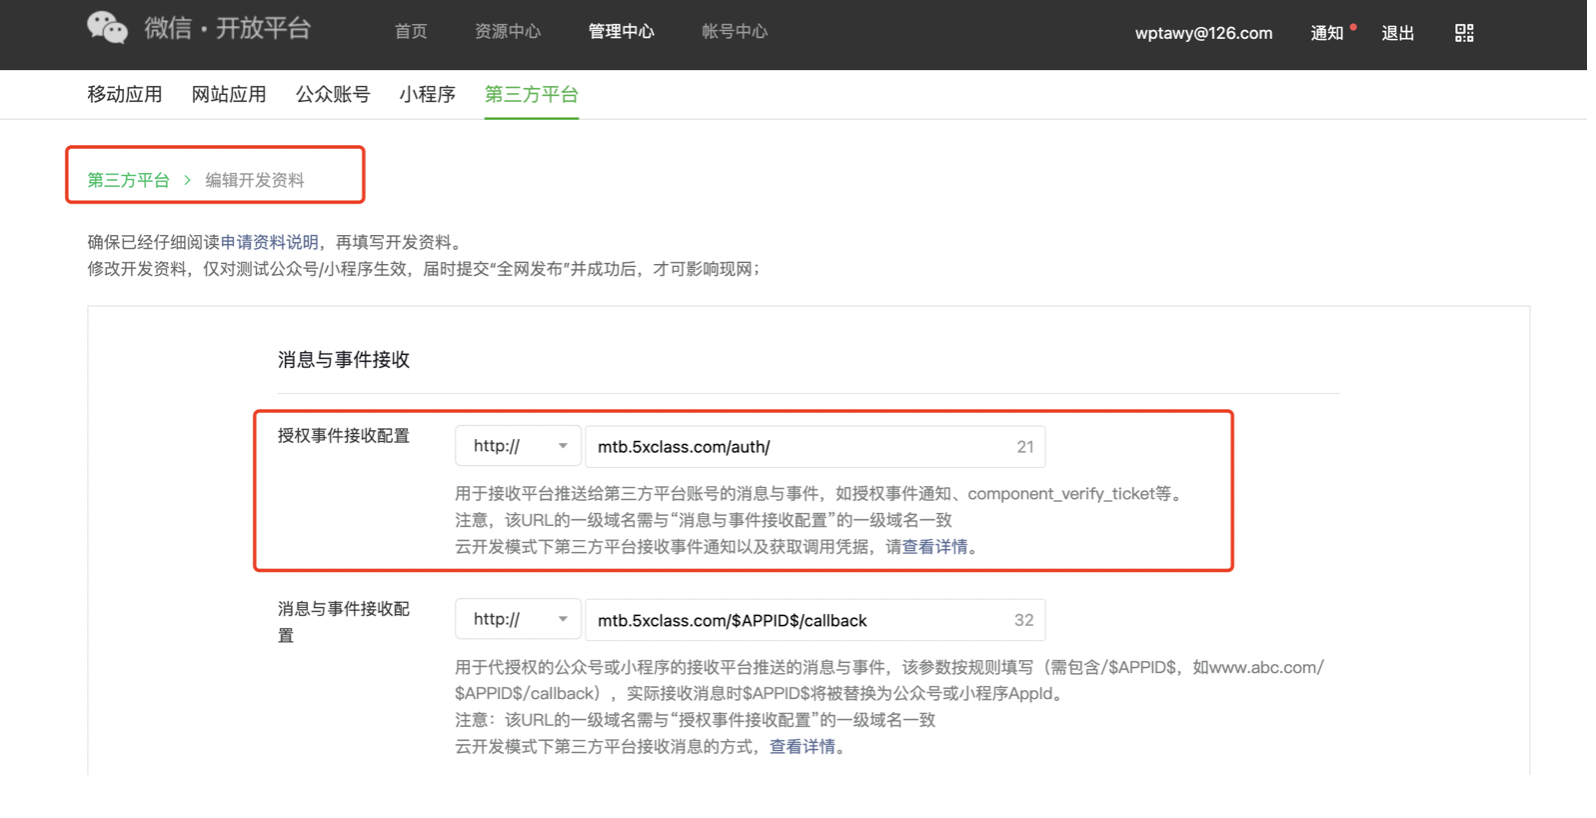
Task: Switch to the 公众账号 tab
Action: pos(334,95)
